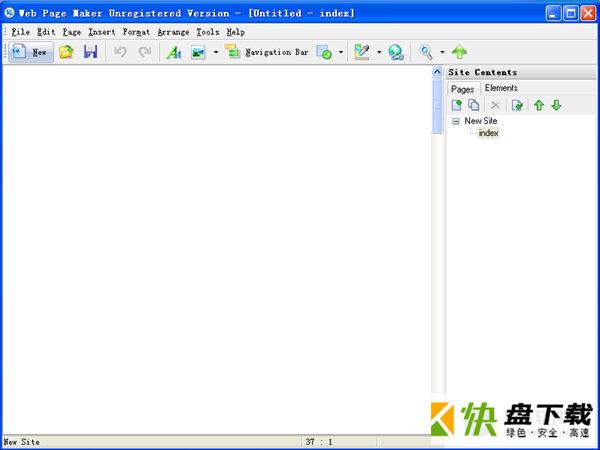The height and width of the screenshot is (450, 600).
Task: Open the dropdown arrow next to the image icon
Action: (x=216, y=52)
